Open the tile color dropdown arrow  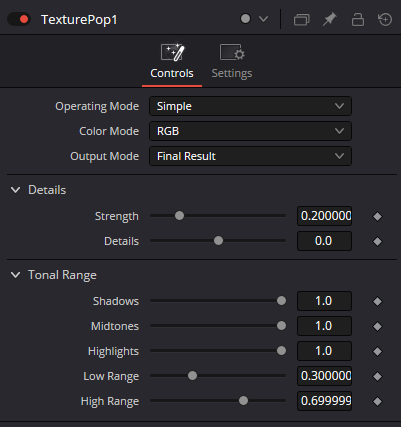click(263, 19)
